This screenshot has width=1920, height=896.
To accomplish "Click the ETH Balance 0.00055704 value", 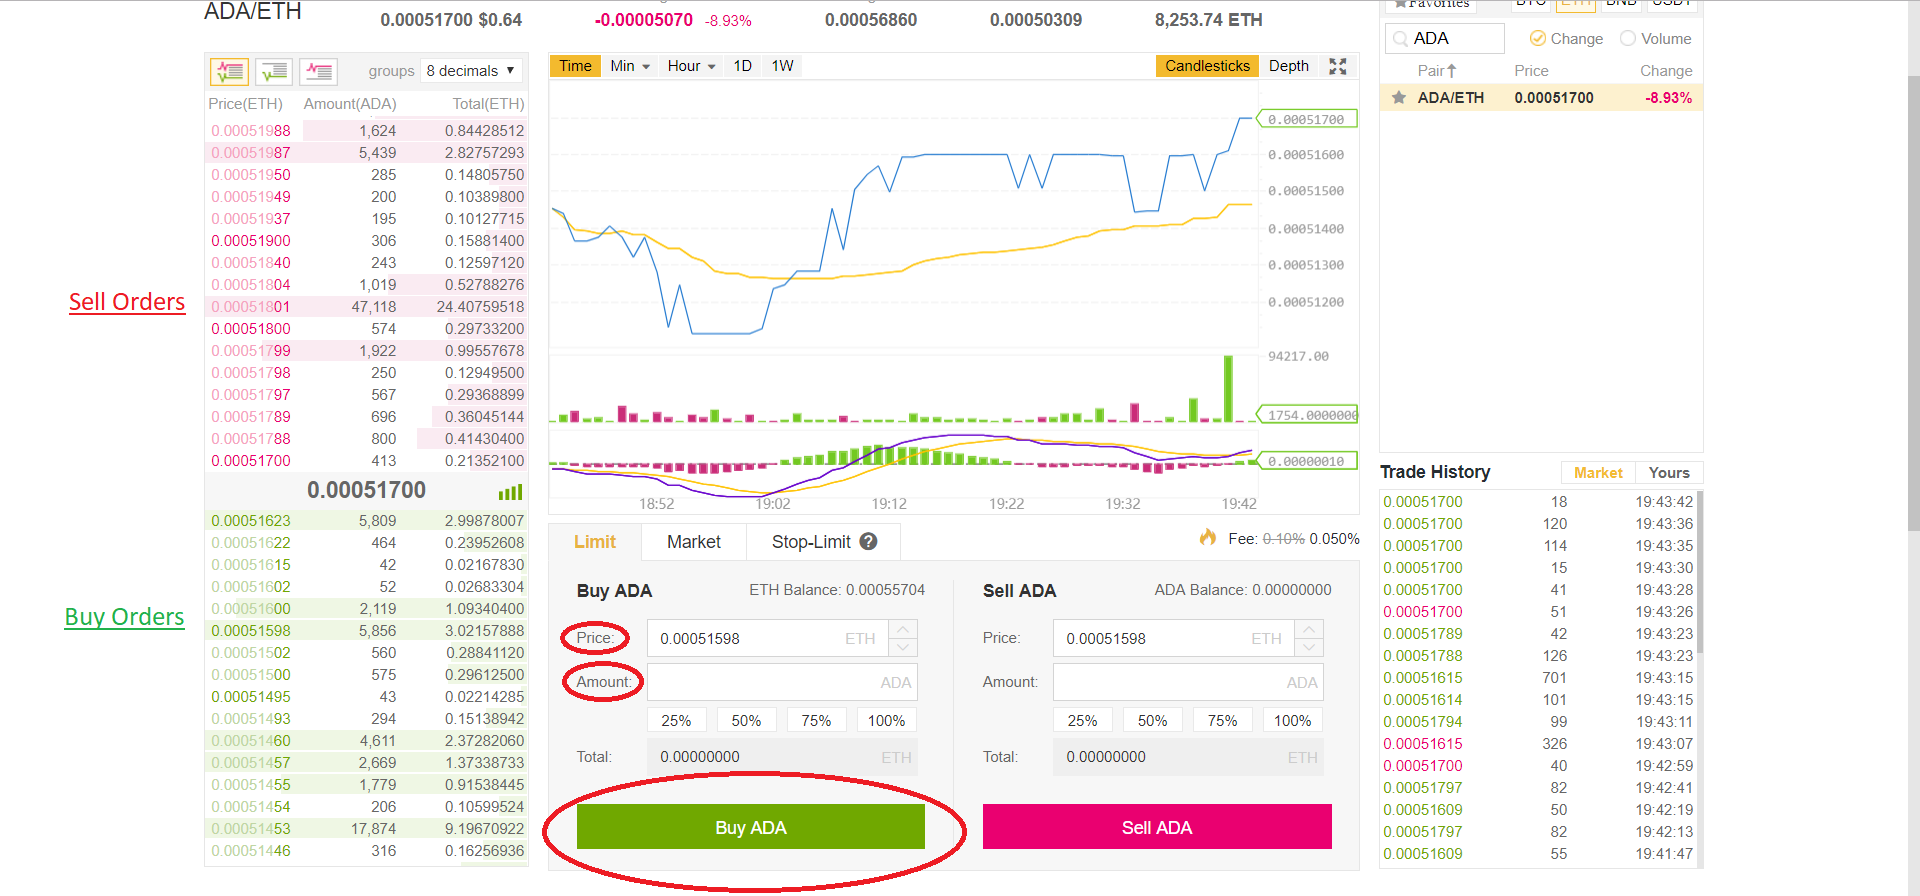I will [x=885, y=590].
